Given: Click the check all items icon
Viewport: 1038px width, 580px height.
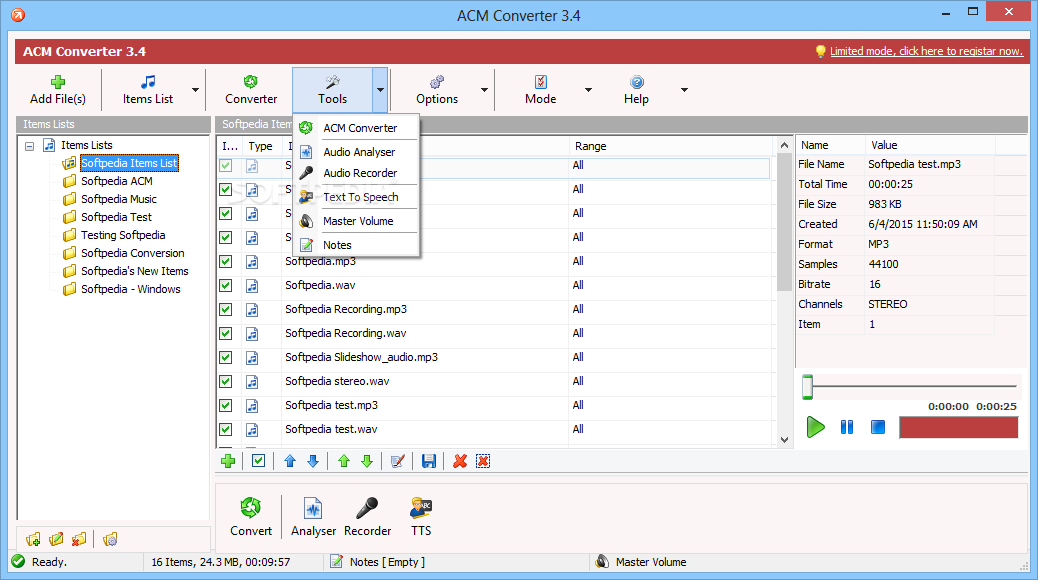Looking at the screenshot, I should point(259,461).
